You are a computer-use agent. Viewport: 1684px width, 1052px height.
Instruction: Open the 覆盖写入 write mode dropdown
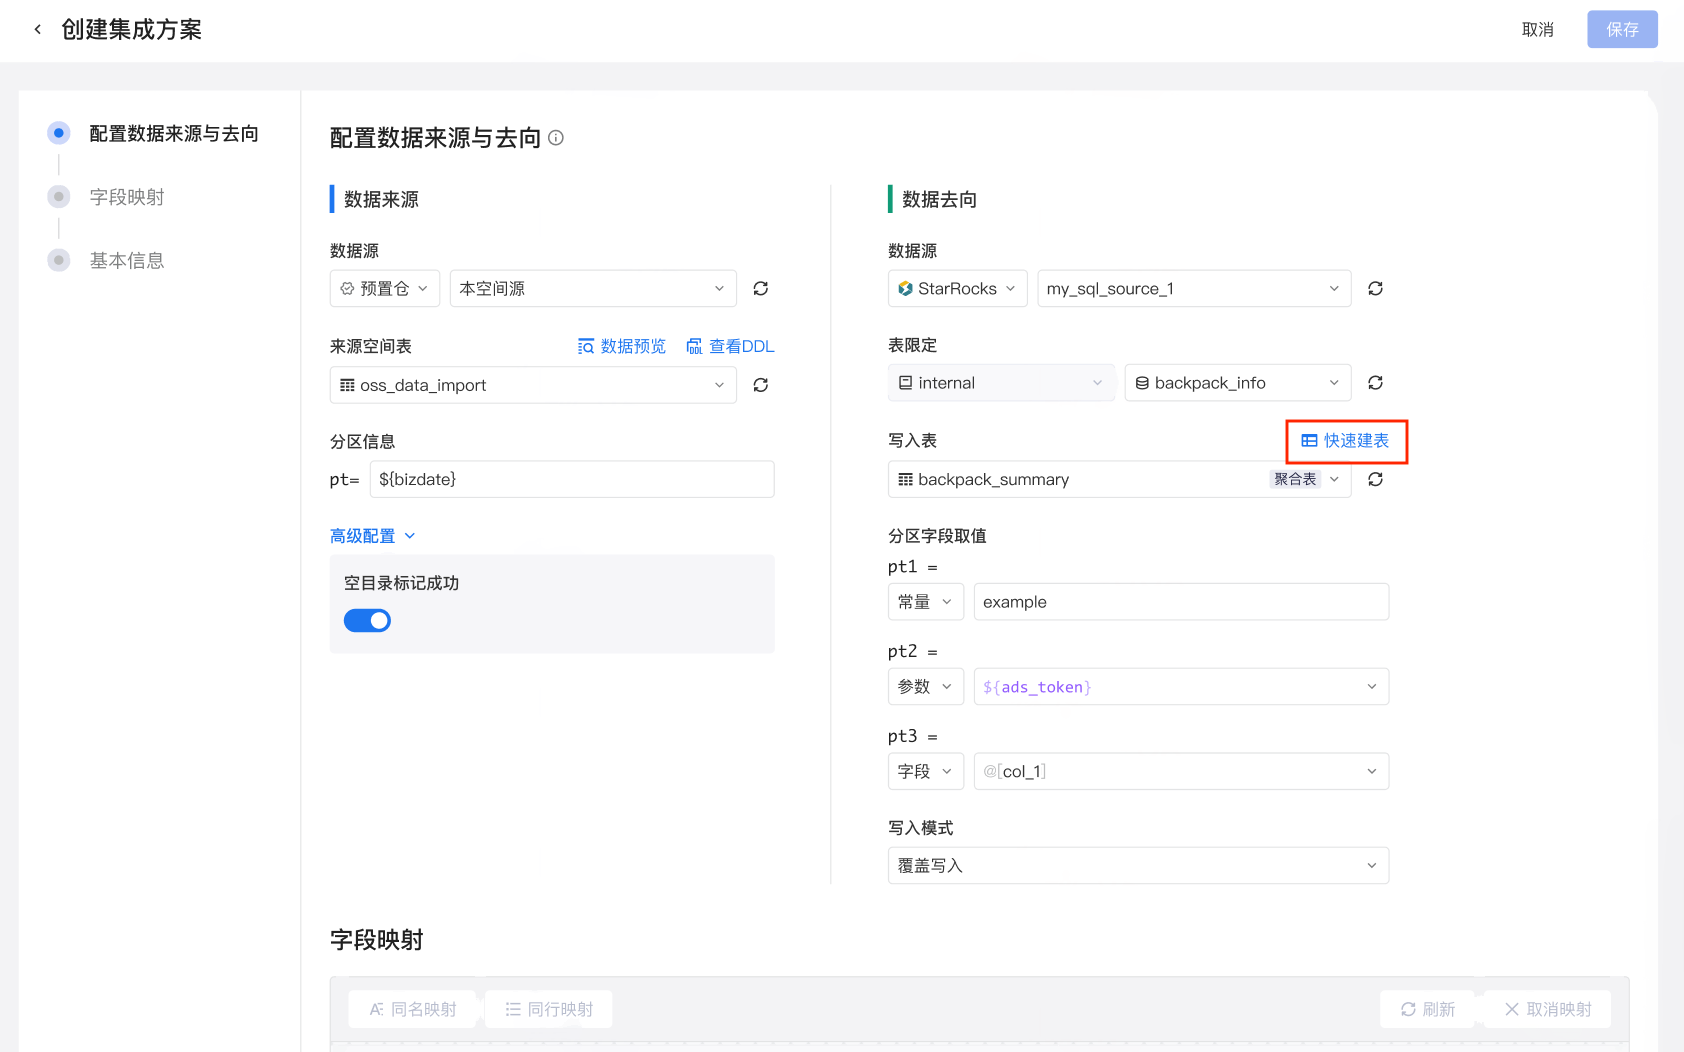coord(1138,866)
